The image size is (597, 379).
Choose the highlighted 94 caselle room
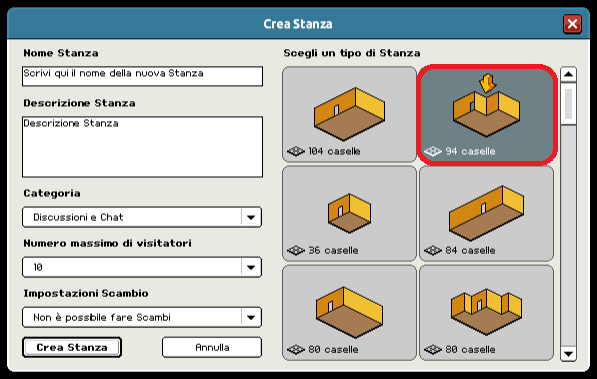coord(487,114)
